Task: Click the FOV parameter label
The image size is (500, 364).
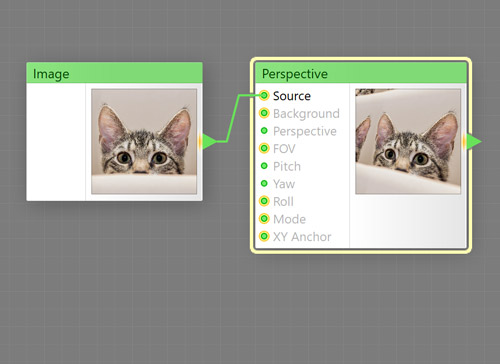Action: 284,149
